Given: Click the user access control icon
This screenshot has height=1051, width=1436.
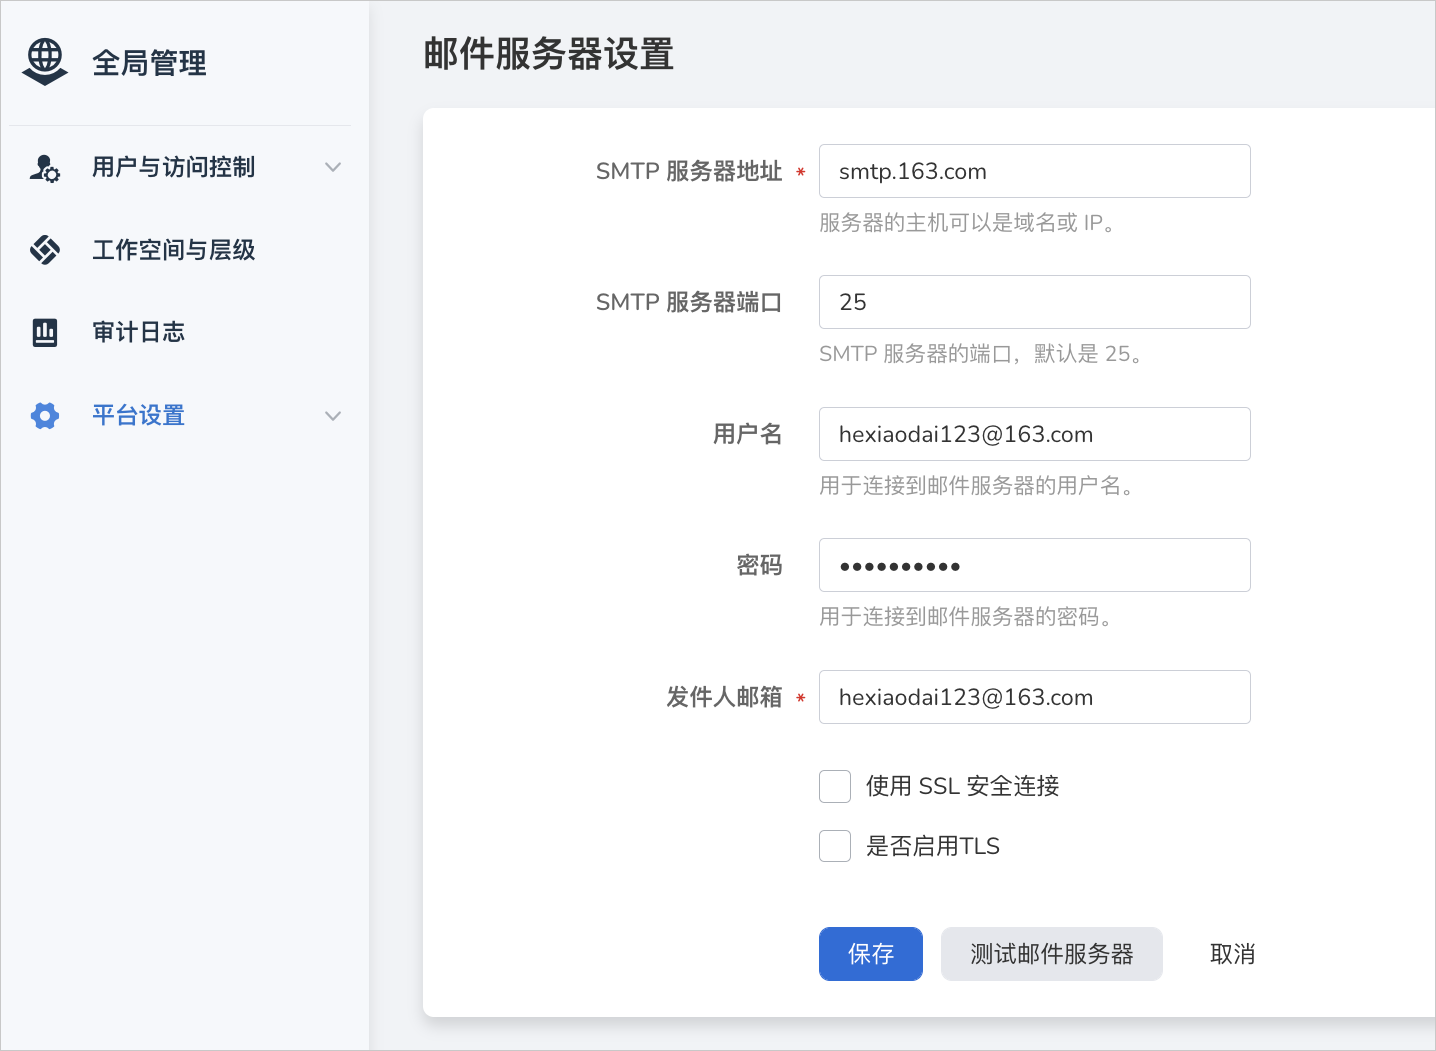Looking at the screenshot, I should click(x=45, y=168).
